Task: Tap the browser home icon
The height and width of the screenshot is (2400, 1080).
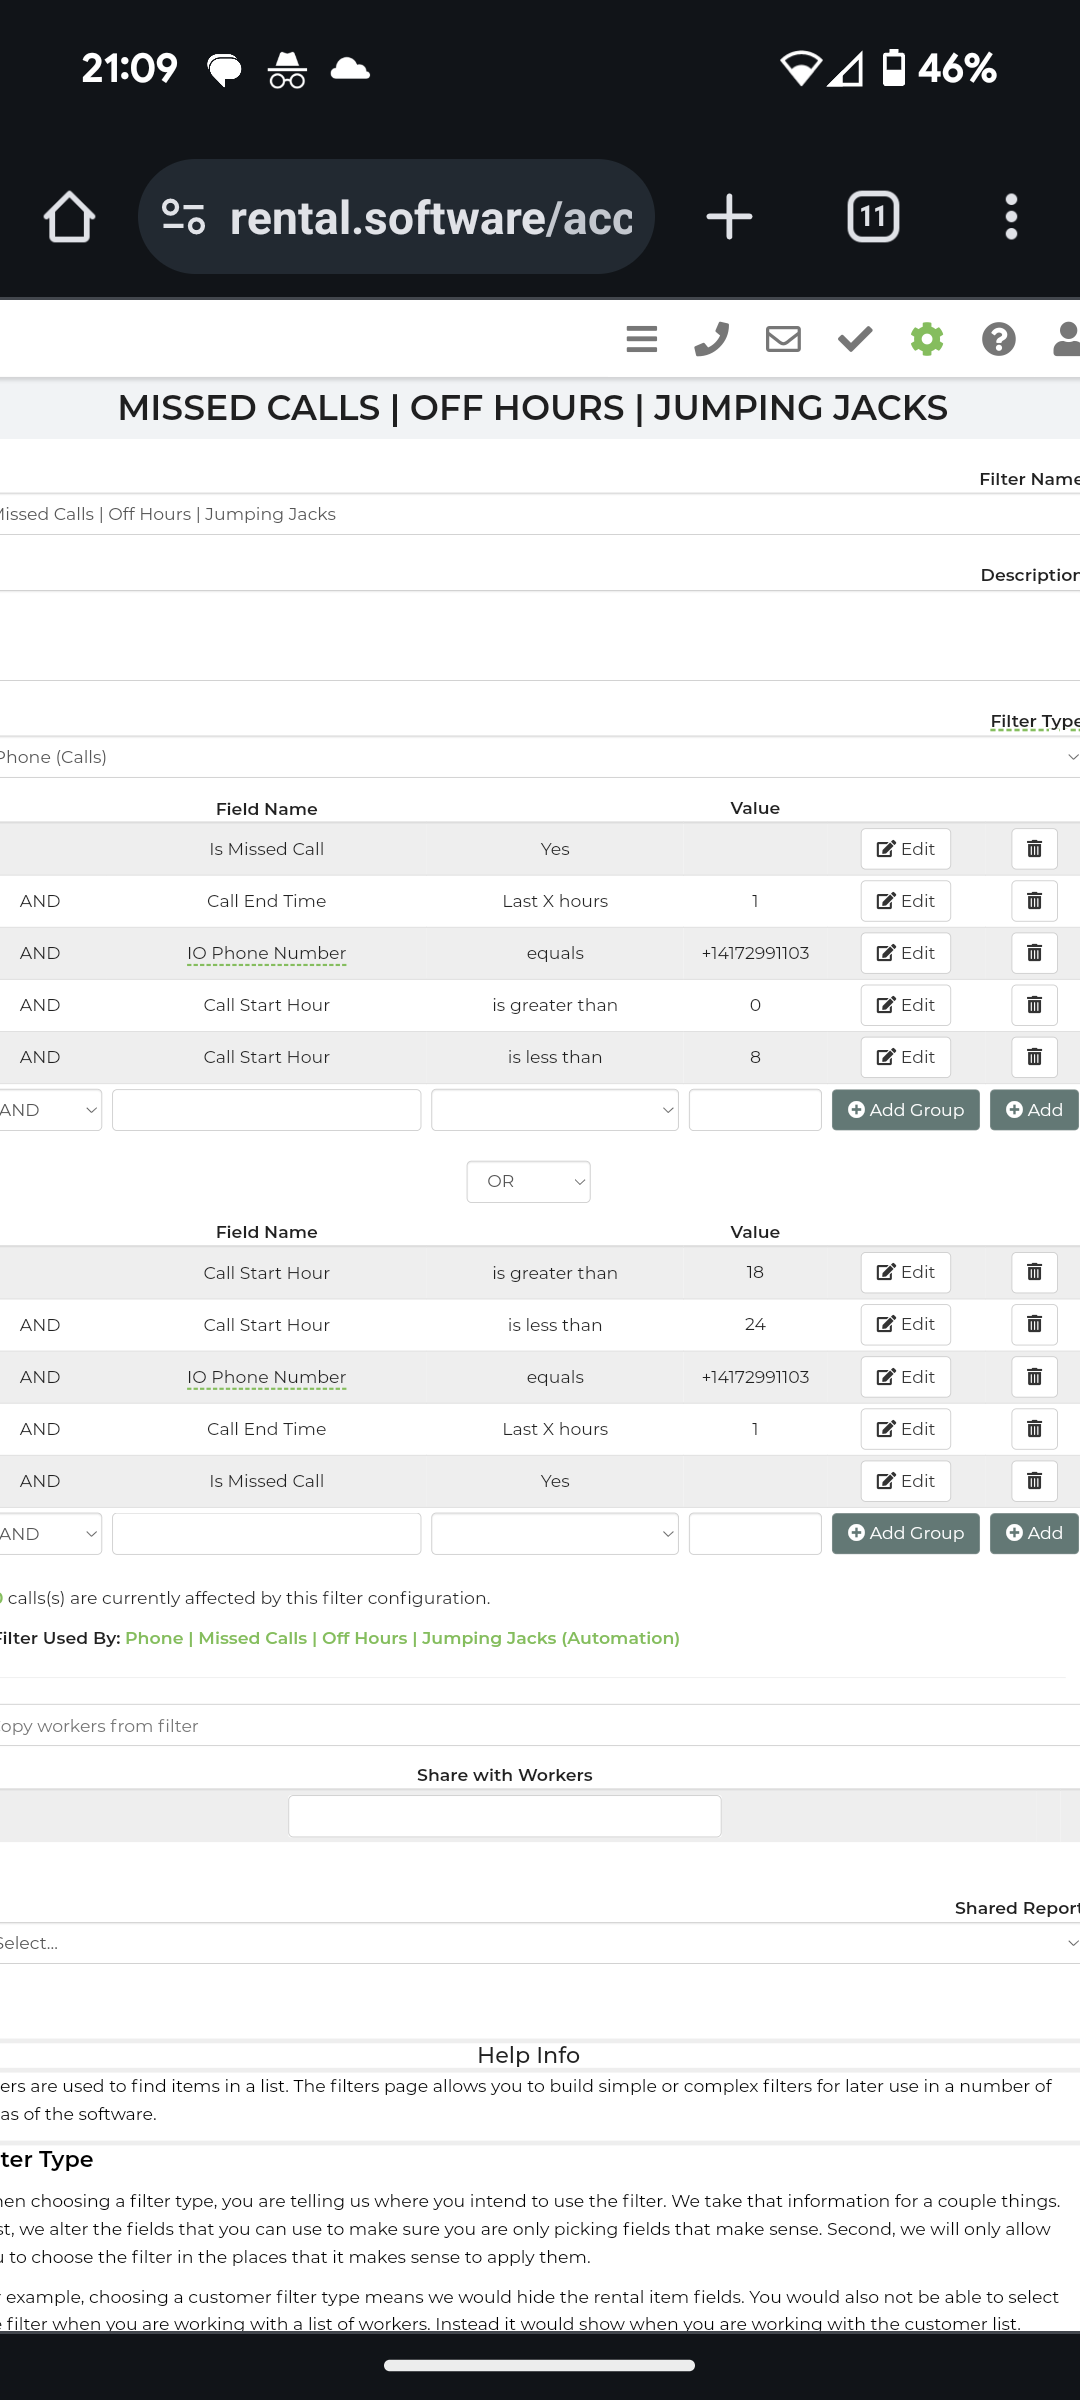Action: [x=69, y=217]
